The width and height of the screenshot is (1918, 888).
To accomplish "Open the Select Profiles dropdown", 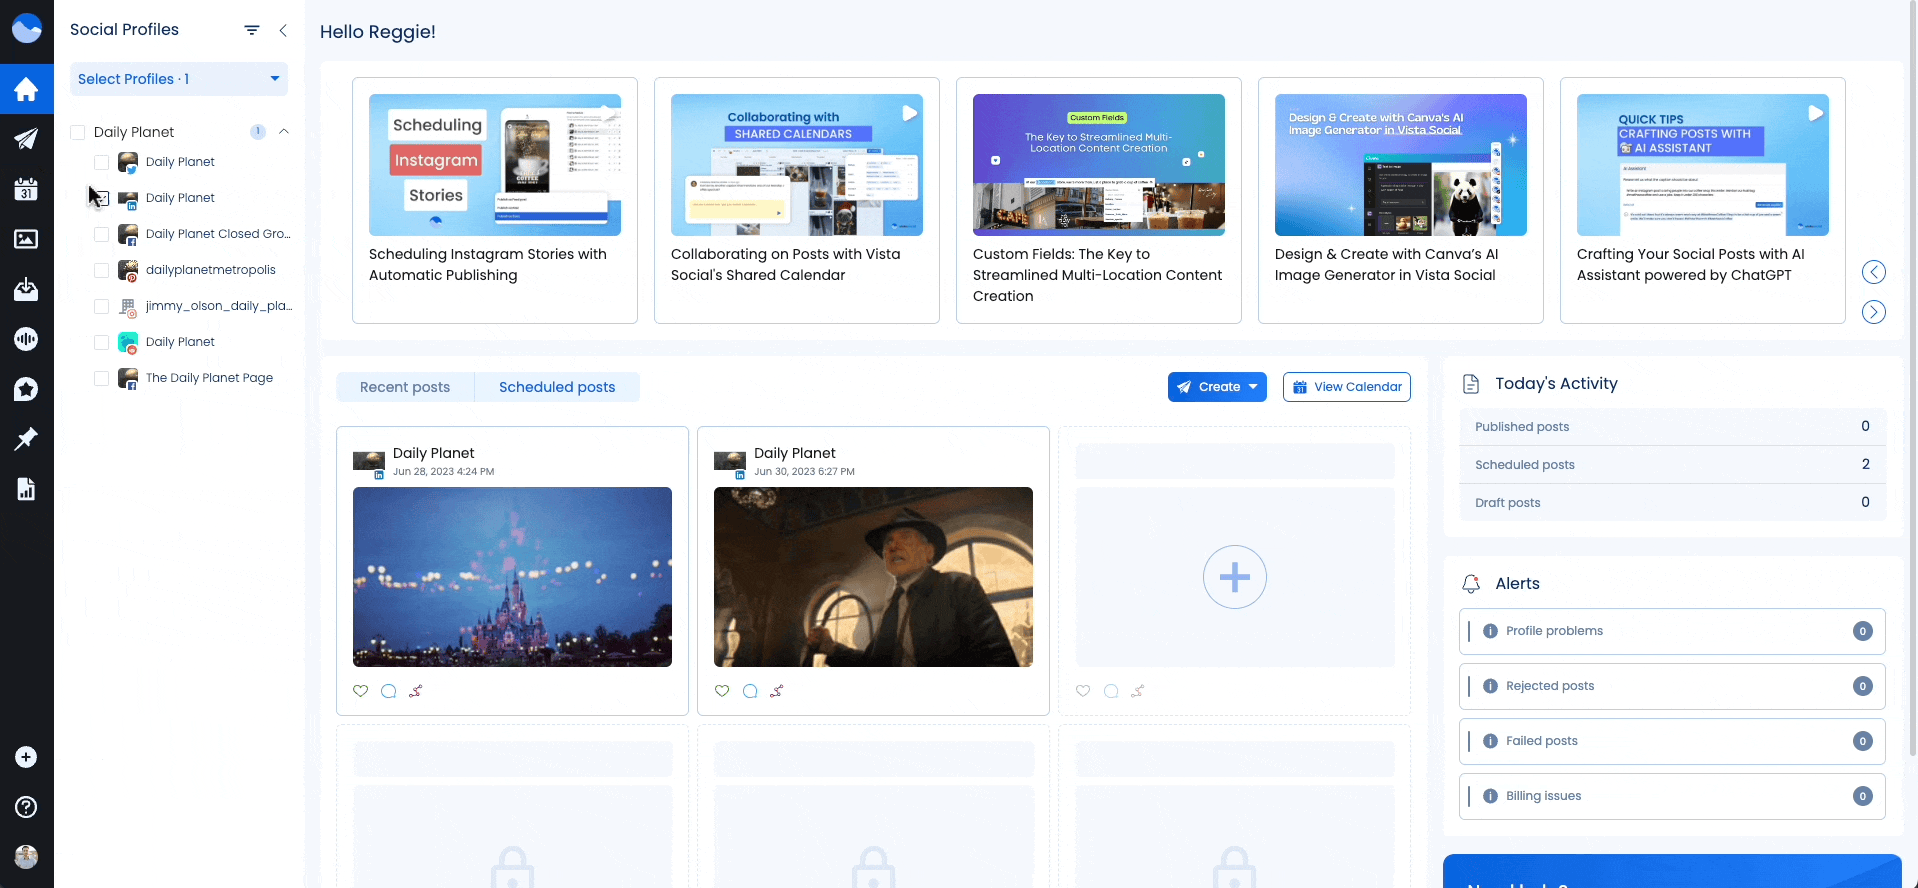I will click(179, 79).
